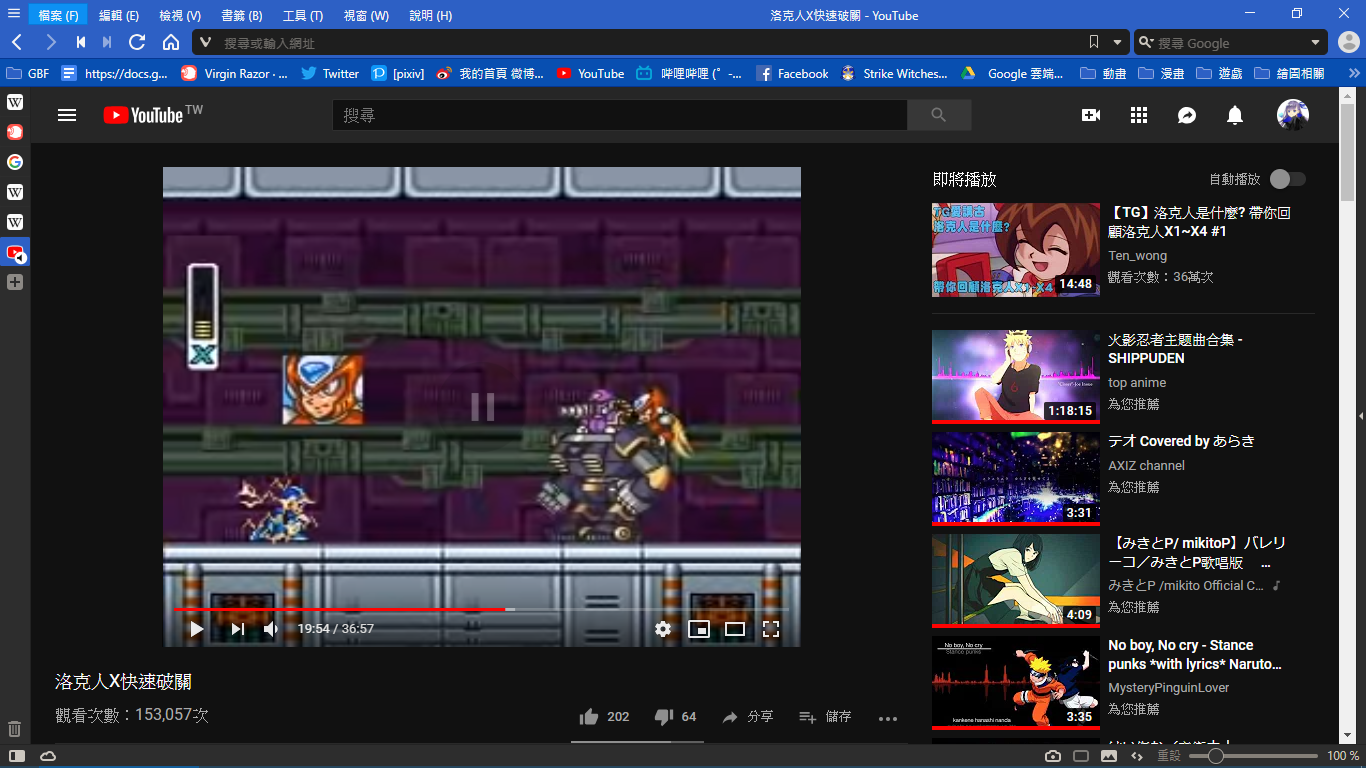Open the 檔案 (F) menu
1366x768 pixels.
(x=58, y=15)
